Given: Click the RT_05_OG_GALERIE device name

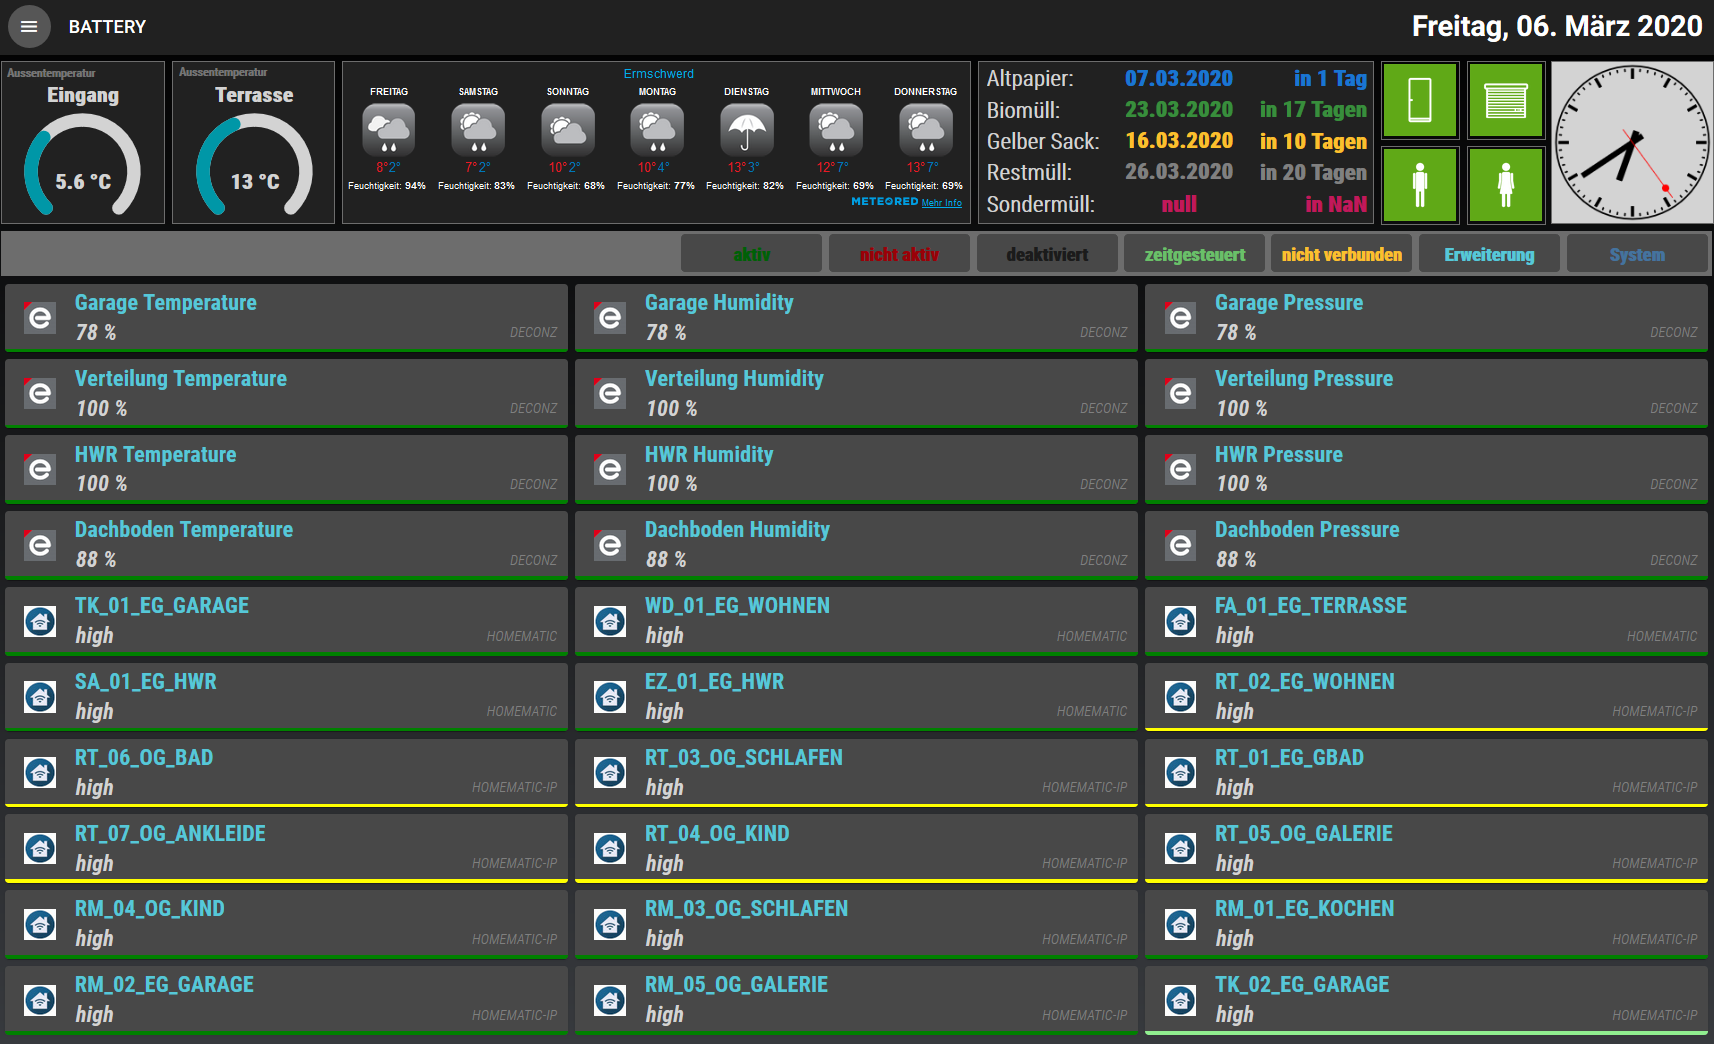Looking at the screenshot, I should 1304,833.
